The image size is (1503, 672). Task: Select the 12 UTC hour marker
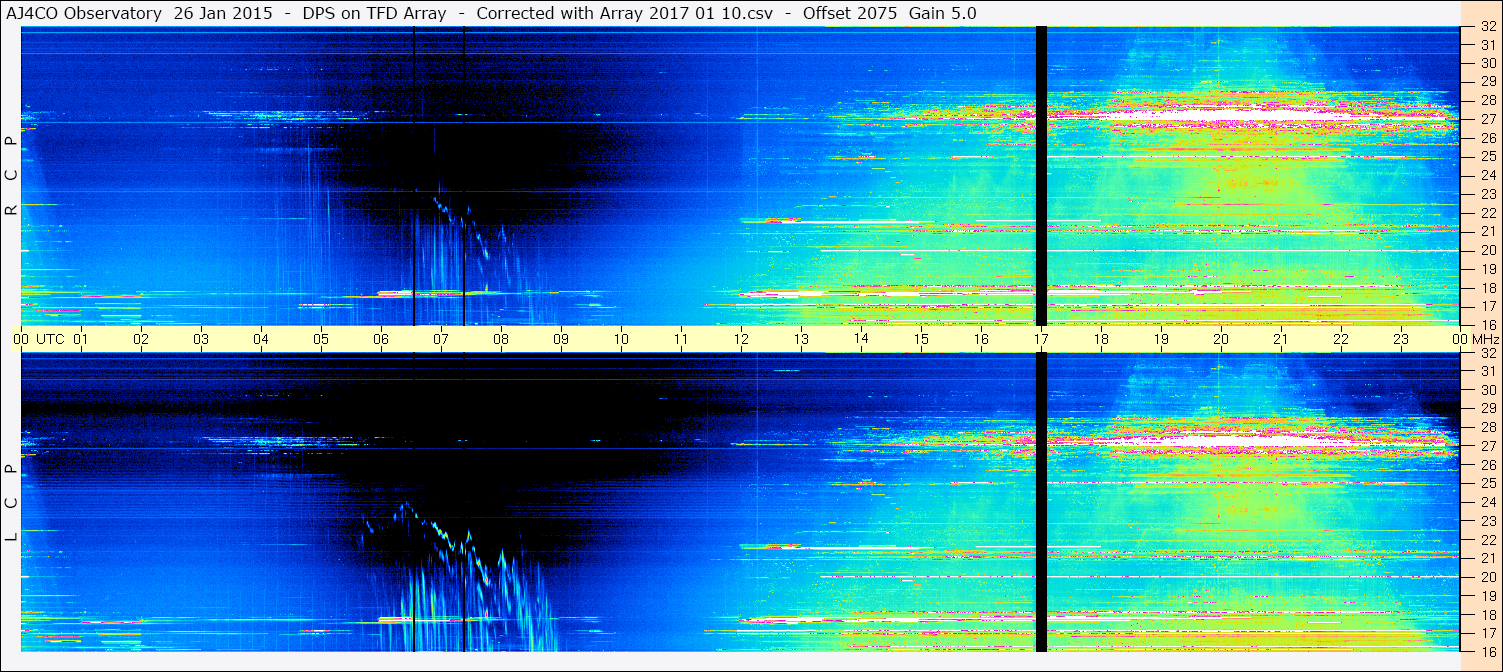(741, 339)
